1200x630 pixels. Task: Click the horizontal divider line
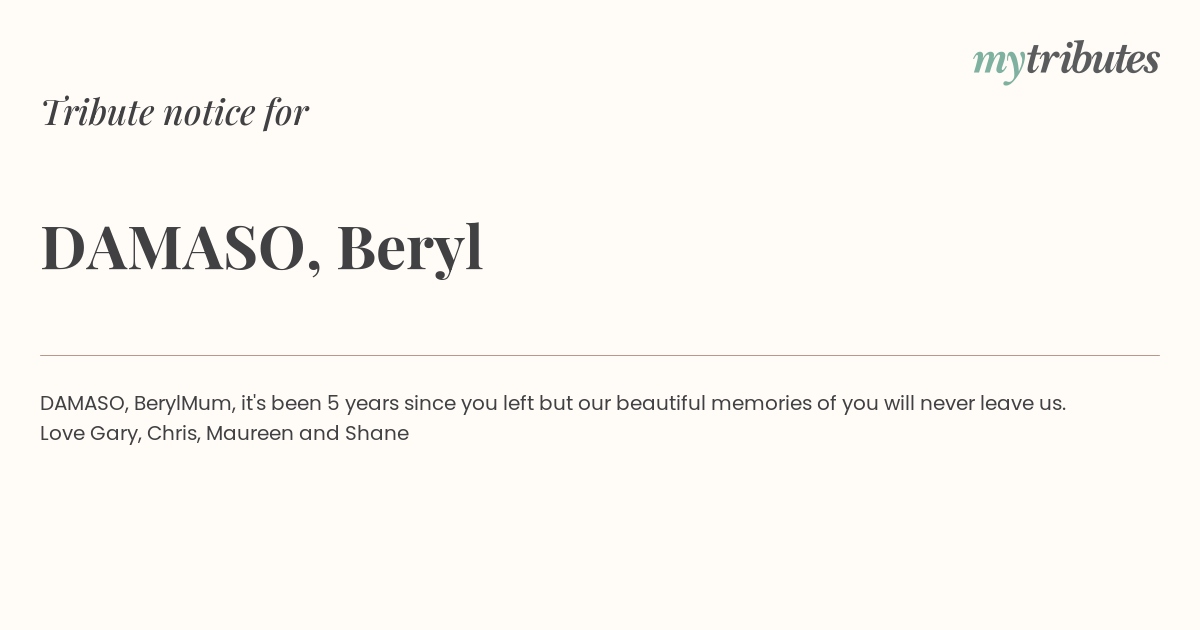[x=600, y=355]
